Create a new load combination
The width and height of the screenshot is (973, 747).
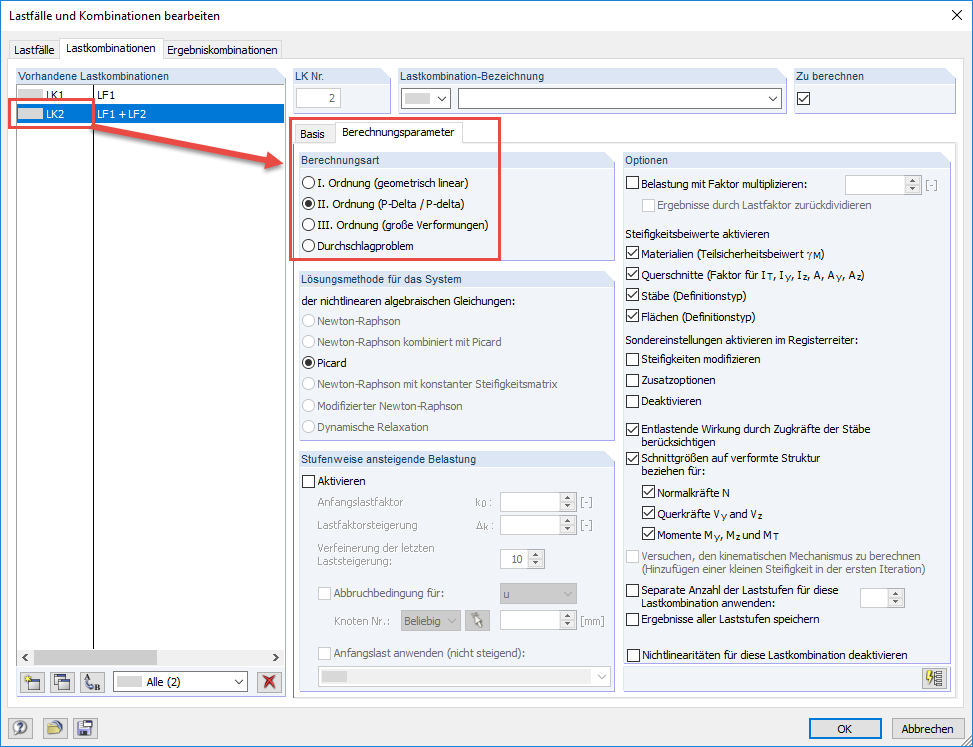tap(32, 682)
